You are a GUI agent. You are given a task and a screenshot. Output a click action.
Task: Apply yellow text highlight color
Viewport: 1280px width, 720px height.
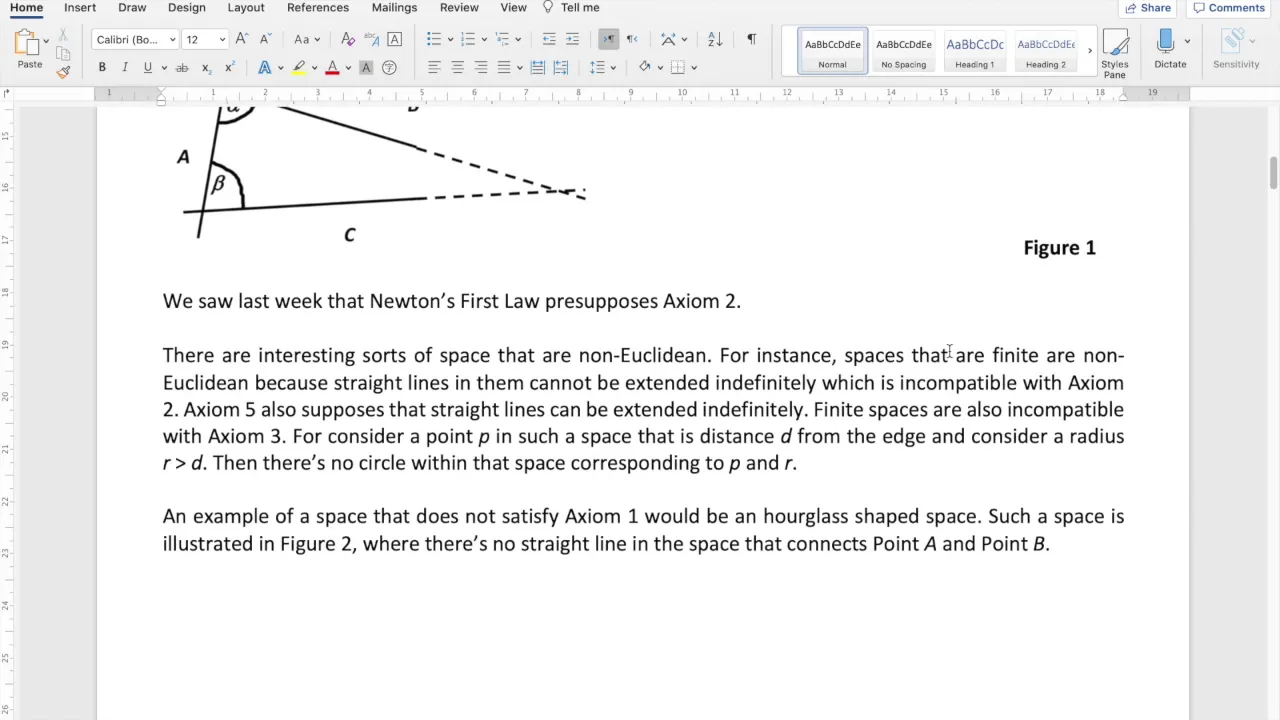pos(298,67)
